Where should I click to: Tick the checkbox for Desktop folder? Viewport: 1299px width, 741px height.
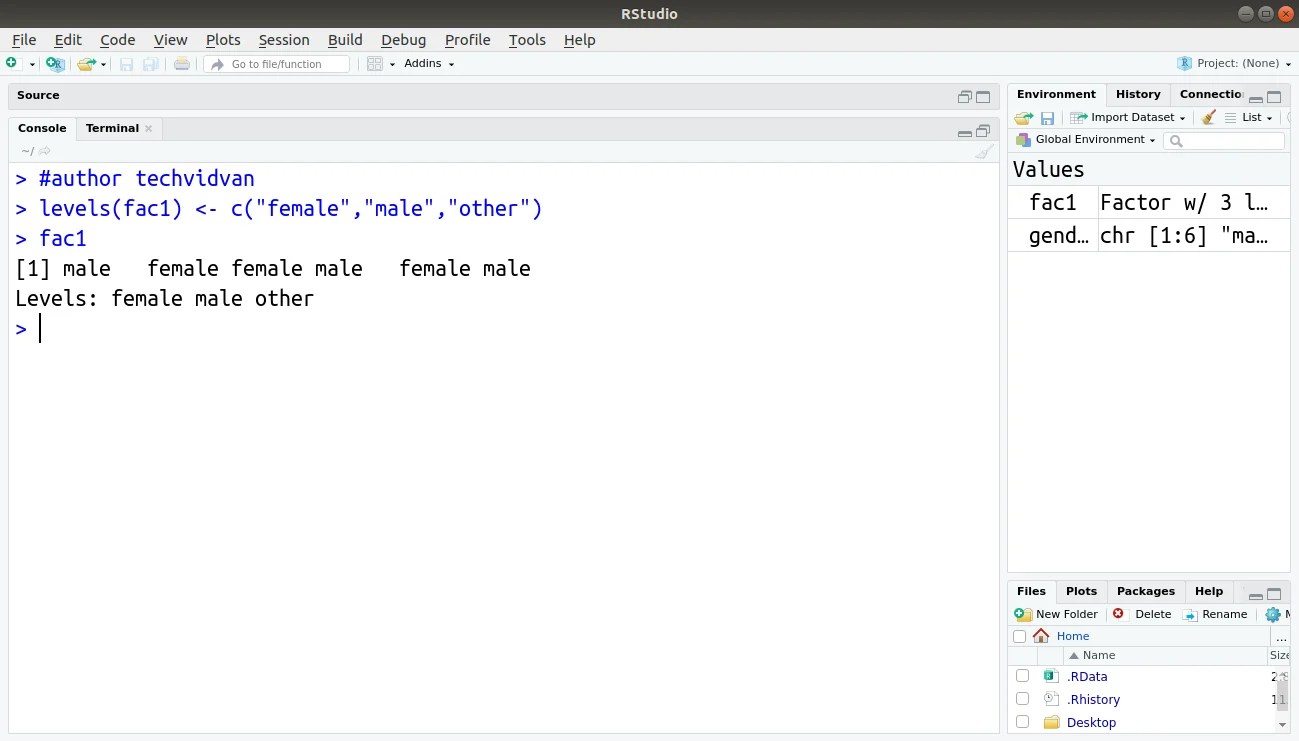(x=1022, y=722)
